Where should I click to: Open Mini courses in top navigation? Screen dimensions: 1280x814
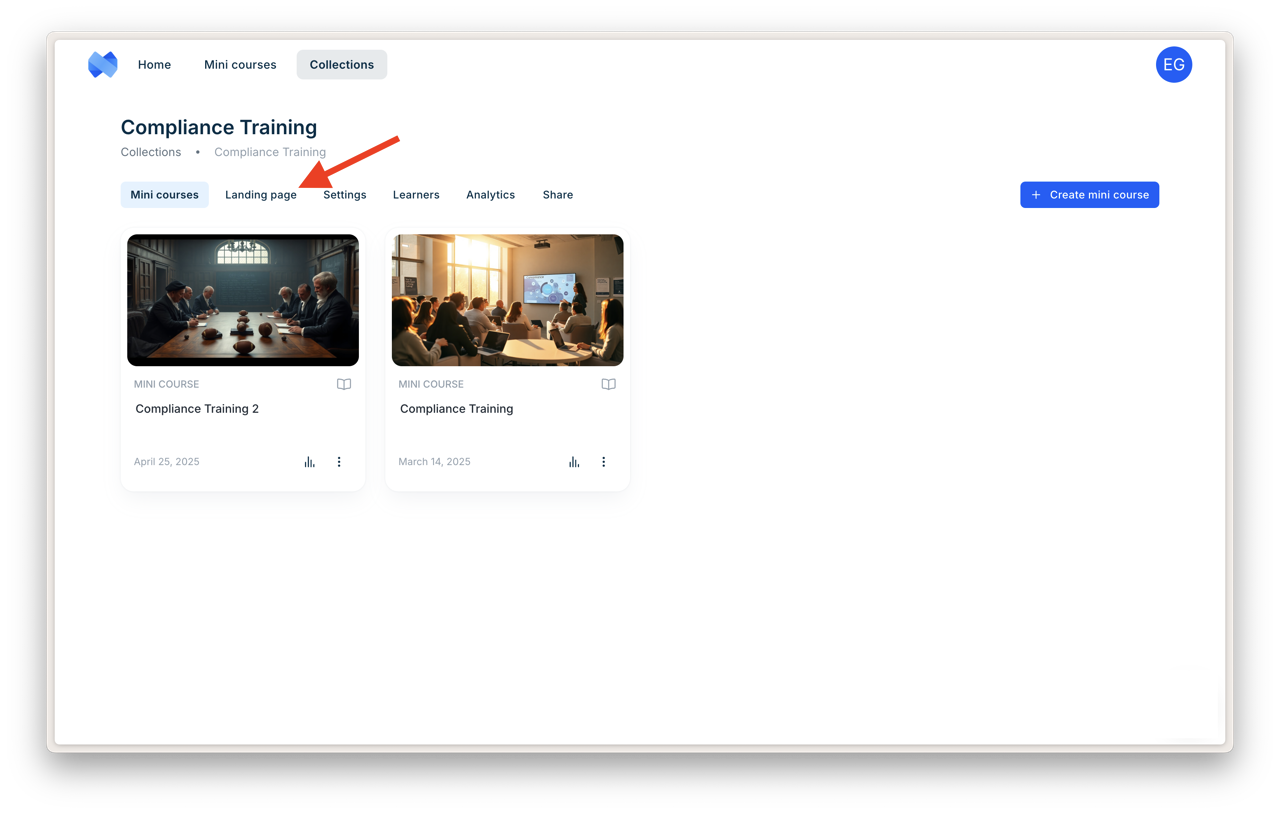point(240,65)
